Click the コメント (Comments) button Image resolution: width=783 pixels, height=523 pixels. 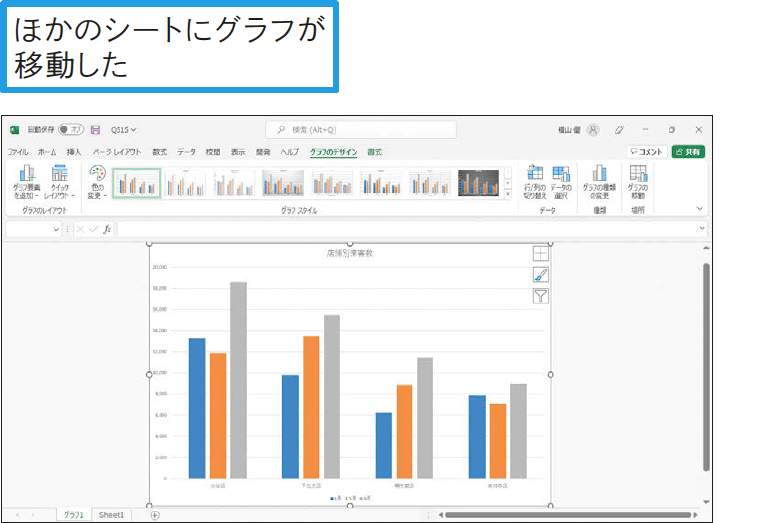pyautogui.click(x=647, y=152)
